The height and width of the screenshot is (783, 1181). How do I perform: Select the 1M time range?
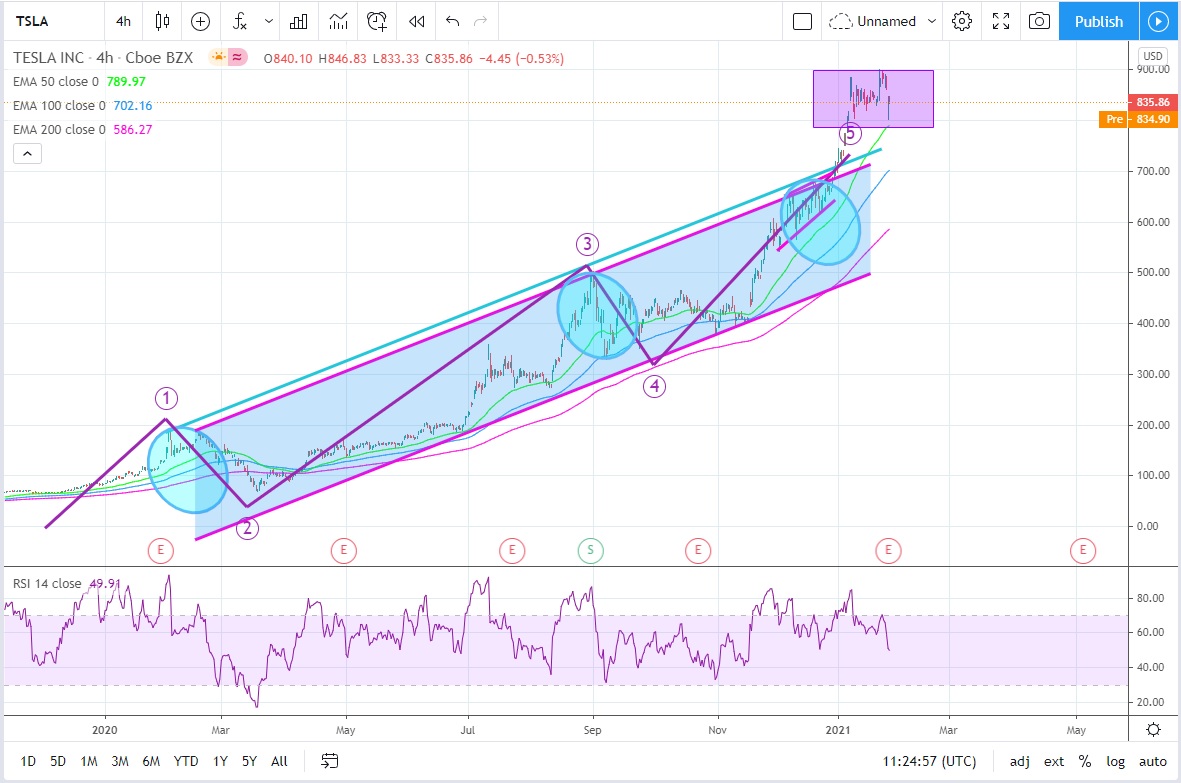[x=89, y=761]
